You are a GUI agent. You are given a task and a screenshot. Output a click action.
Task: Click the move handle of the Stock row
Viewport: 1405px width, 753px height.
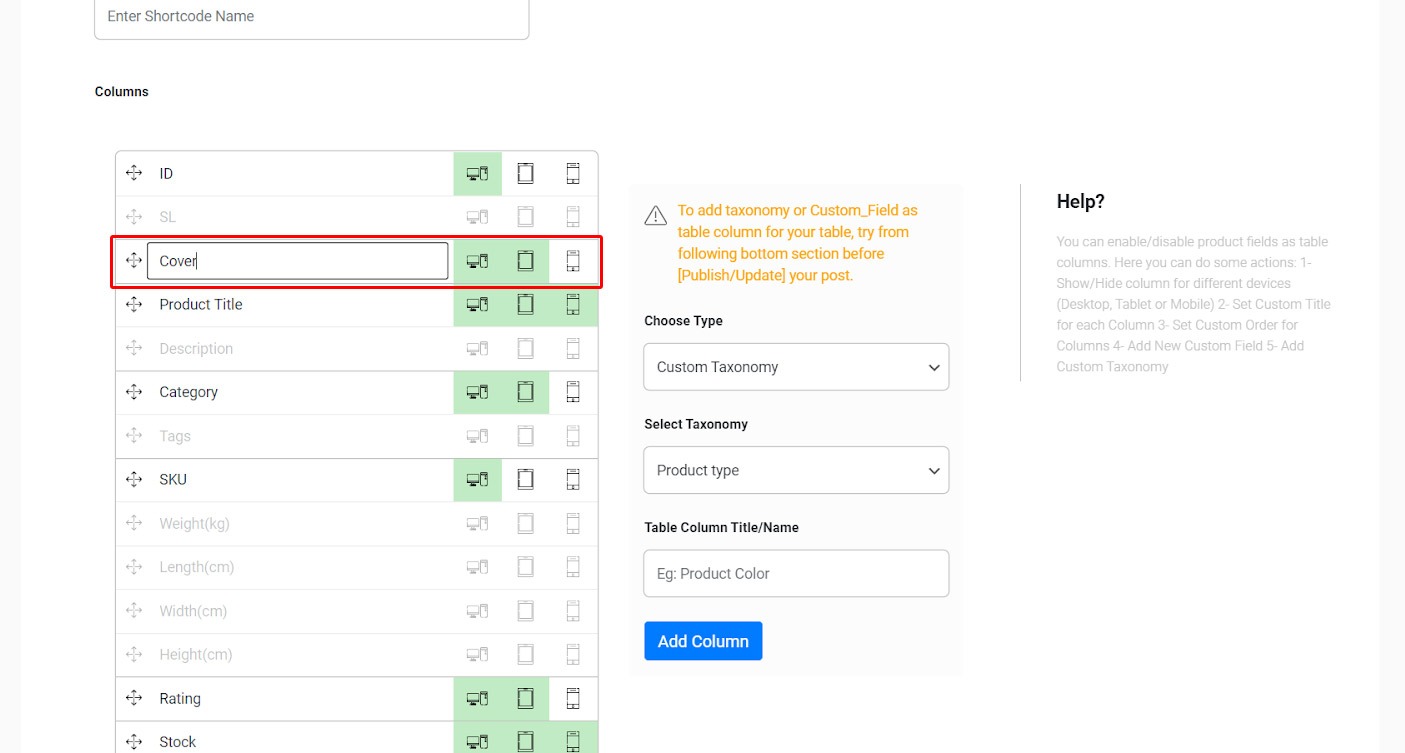[134, 742]
